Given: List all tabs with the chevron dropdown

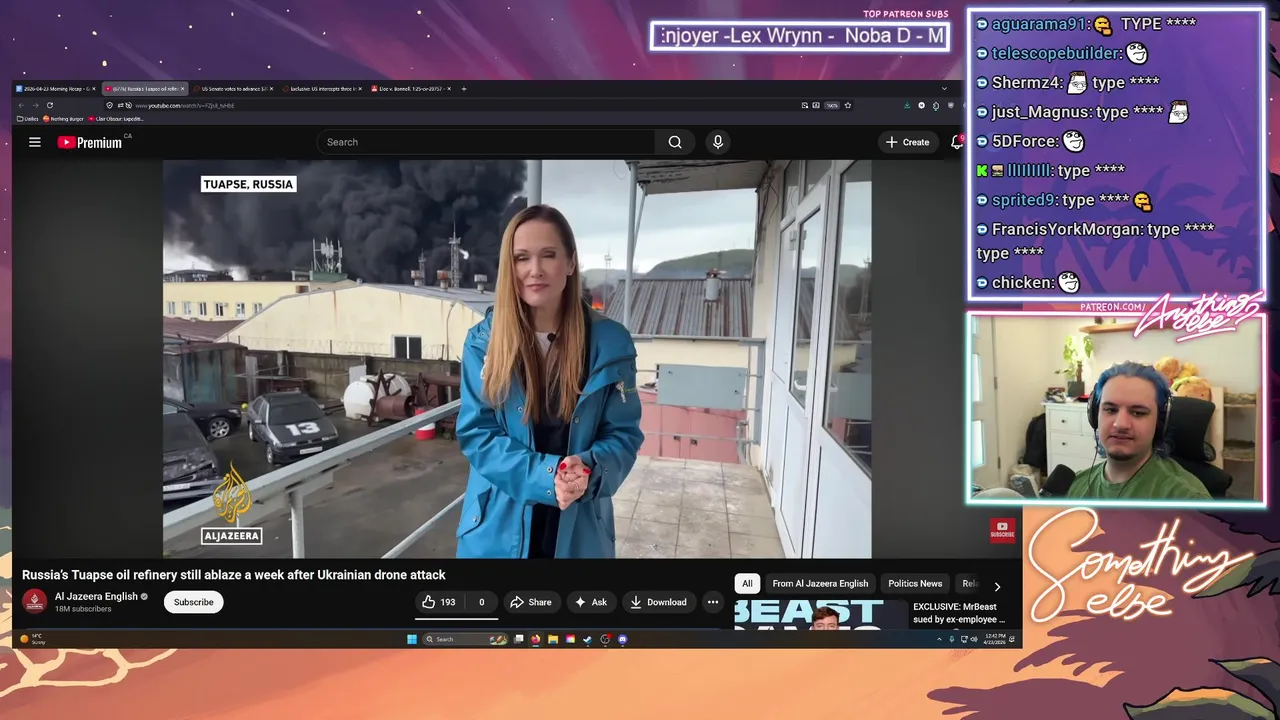Looking at the screenshot, I should click(x=944, y=88).
